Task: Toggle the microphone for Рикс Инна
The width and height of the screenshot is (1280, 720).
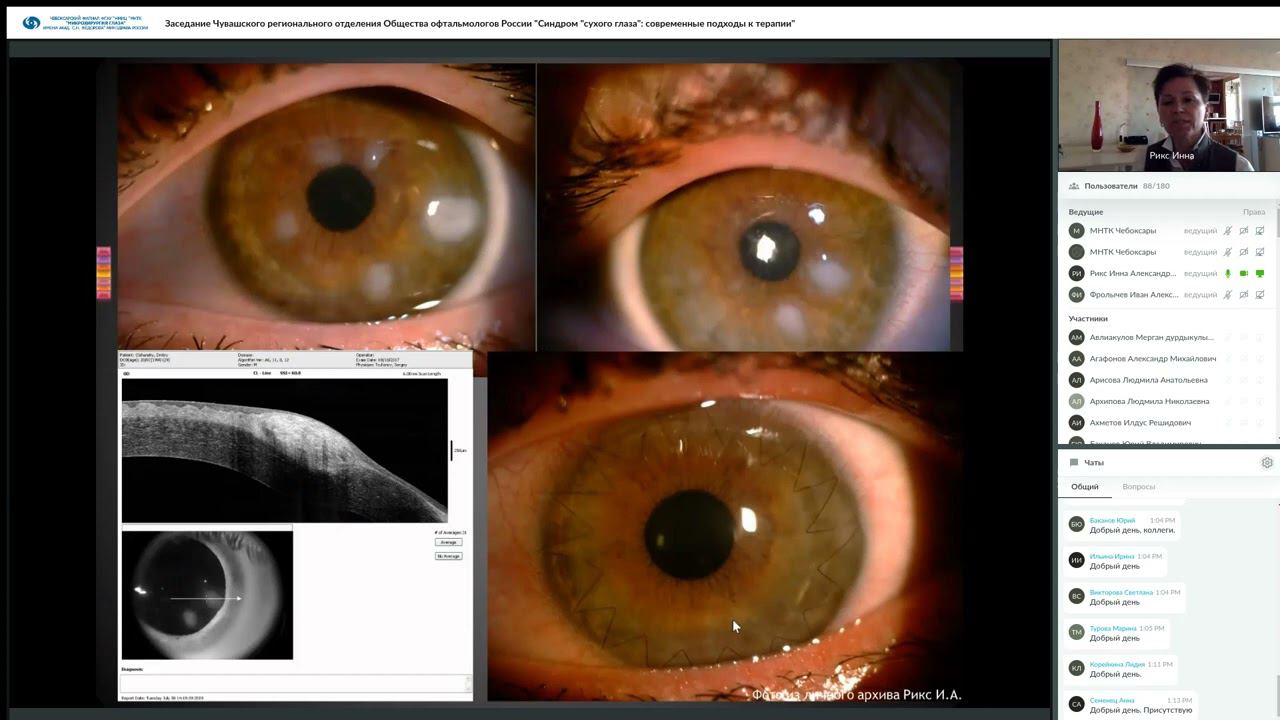Action: [x=1228, y=273]
